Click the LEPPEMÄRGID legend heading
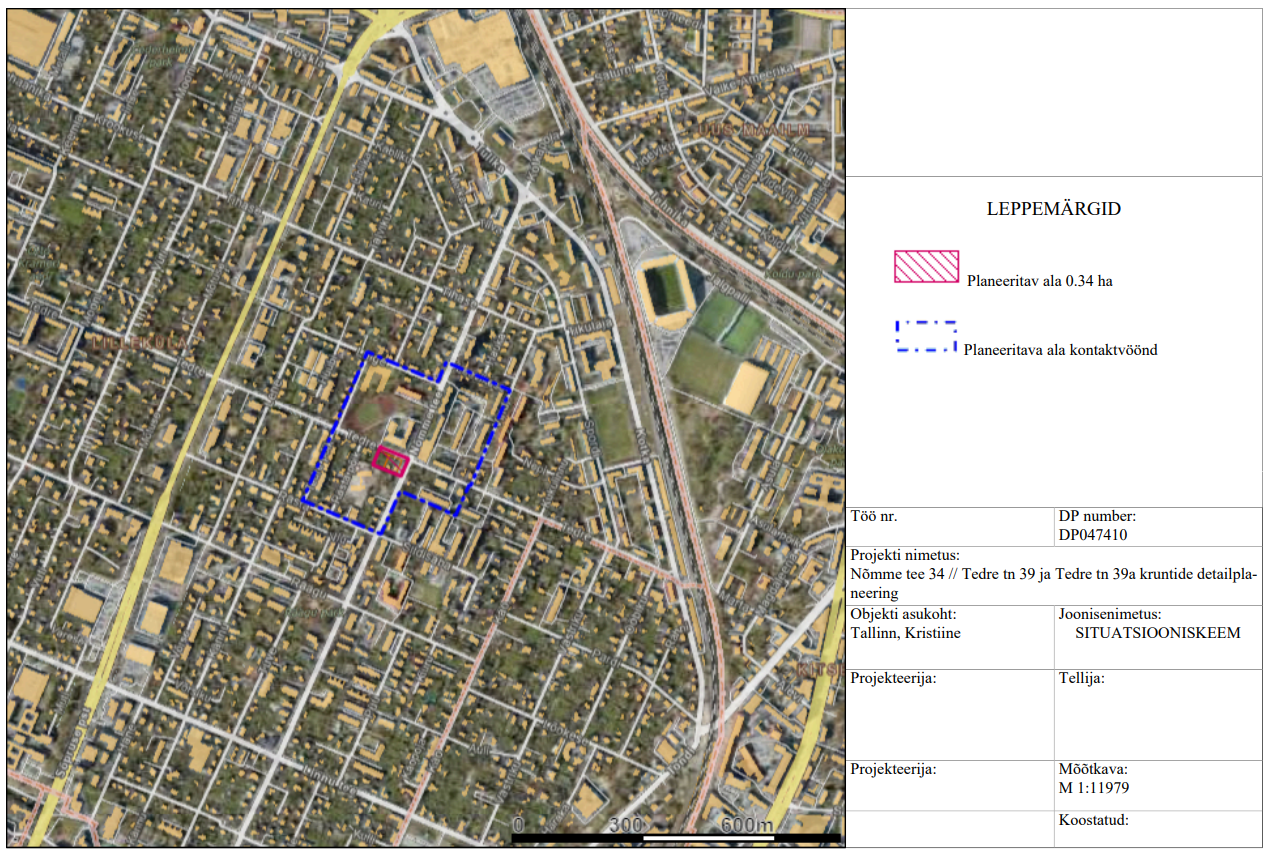Screen dimensions: 1270x853 pyautogui.click(x=1053, y=210)
